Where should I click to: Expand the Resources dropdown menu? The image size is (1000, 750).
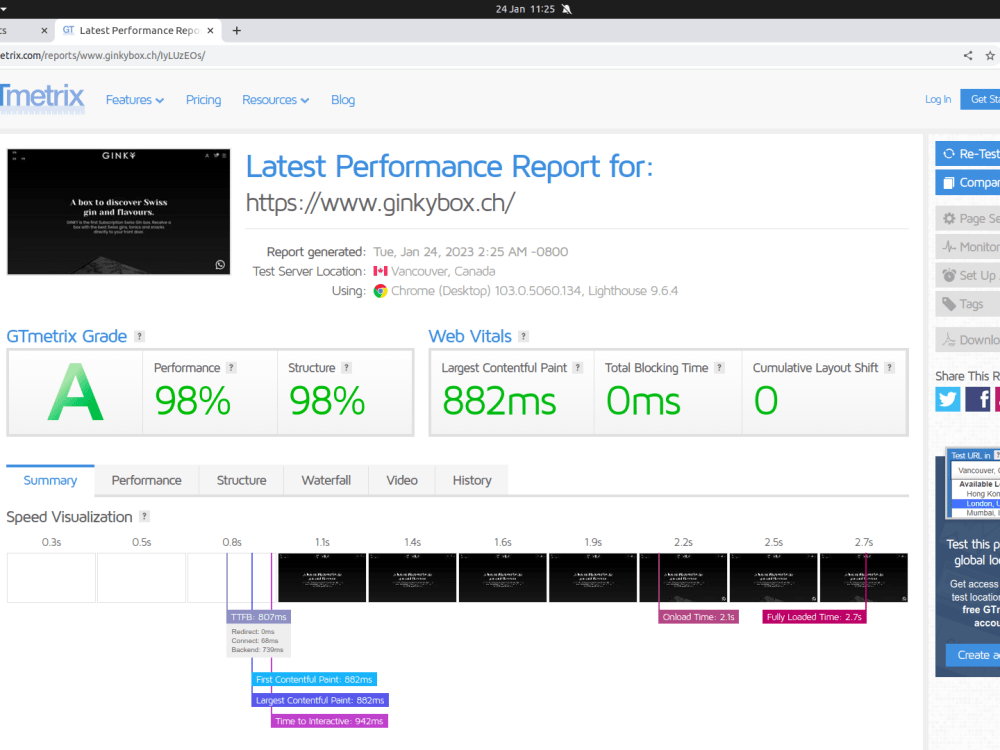[276, 100]
